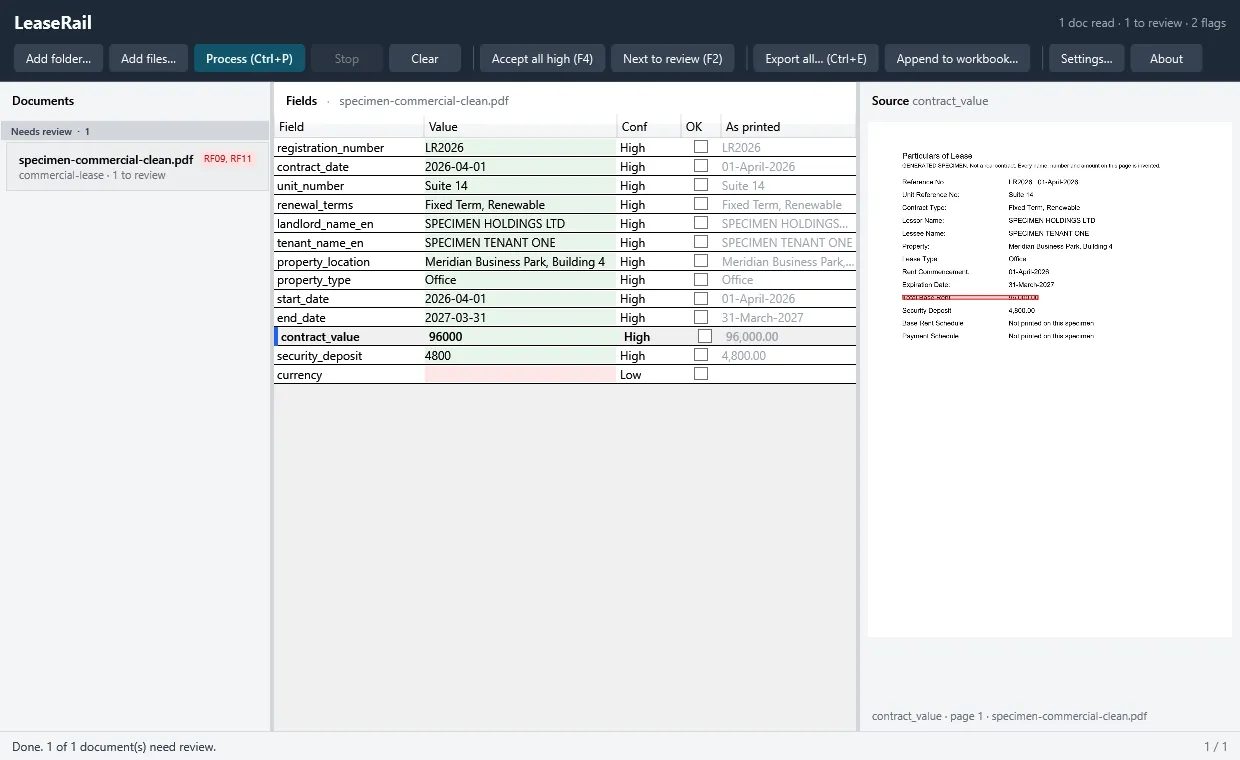Click the Needs review group header

coord(136,131)
